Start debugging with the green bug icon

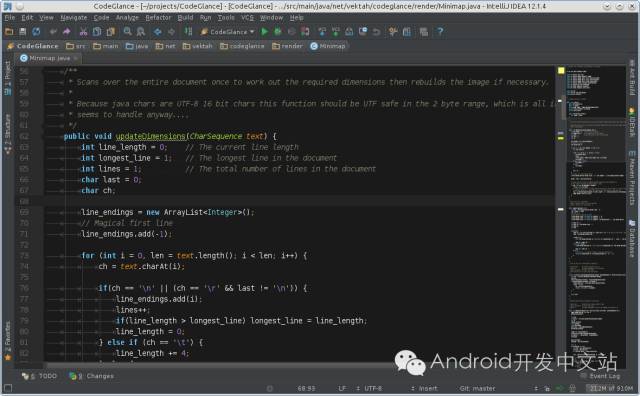[278, 31]
